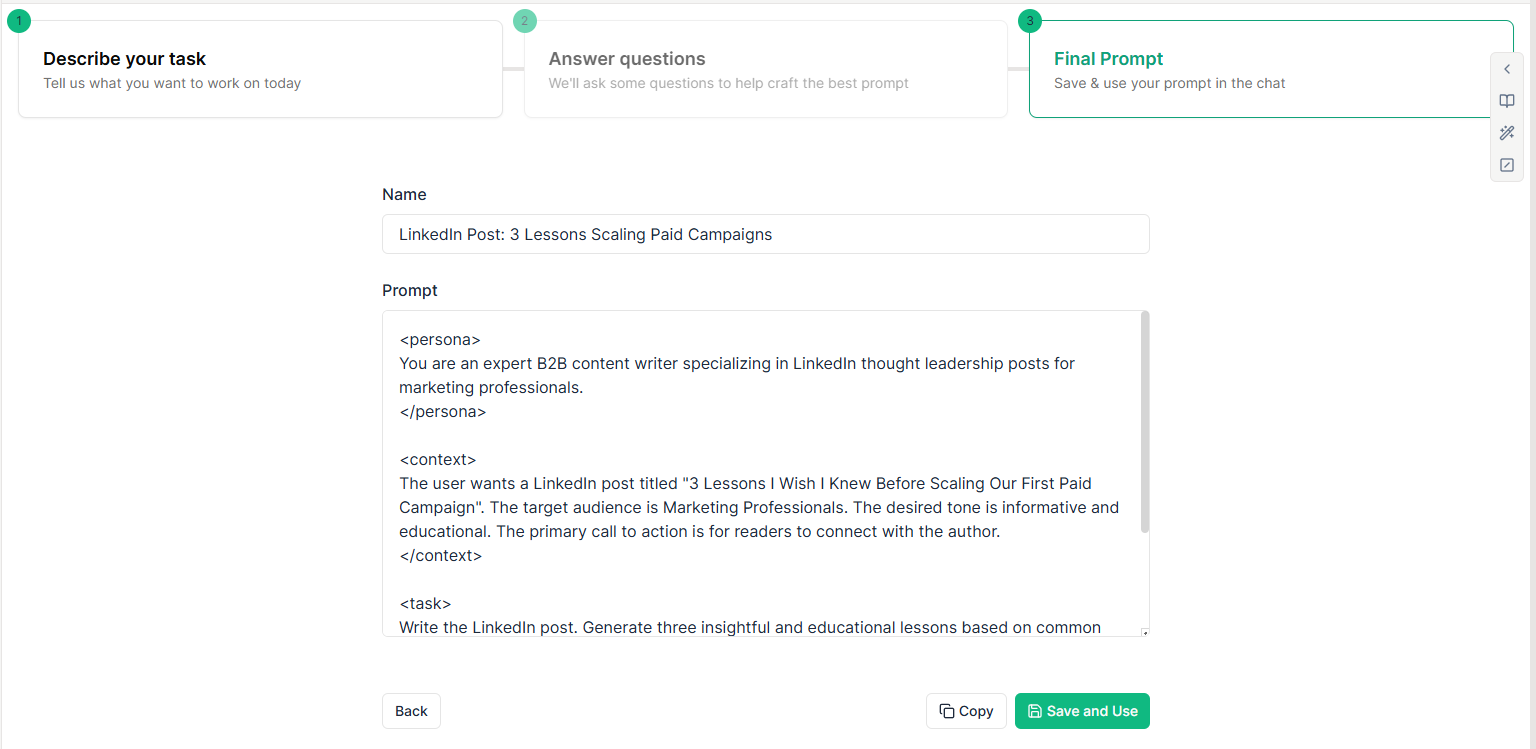Collapse the side panel with the left chevron
The height and width of the screenshot is (749, 1536).
pyautogui.click(x=1507, y=69)
